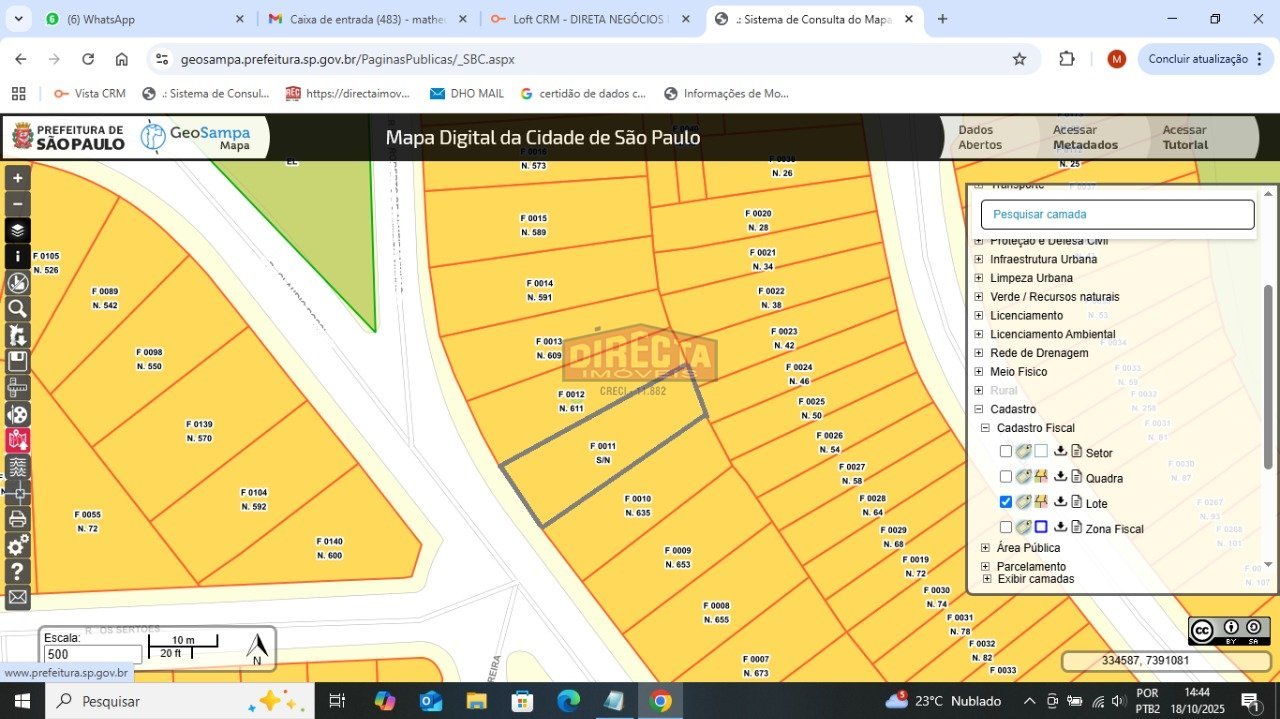
Task: Click the information tool icon
Action: click(x=18, y=256)
